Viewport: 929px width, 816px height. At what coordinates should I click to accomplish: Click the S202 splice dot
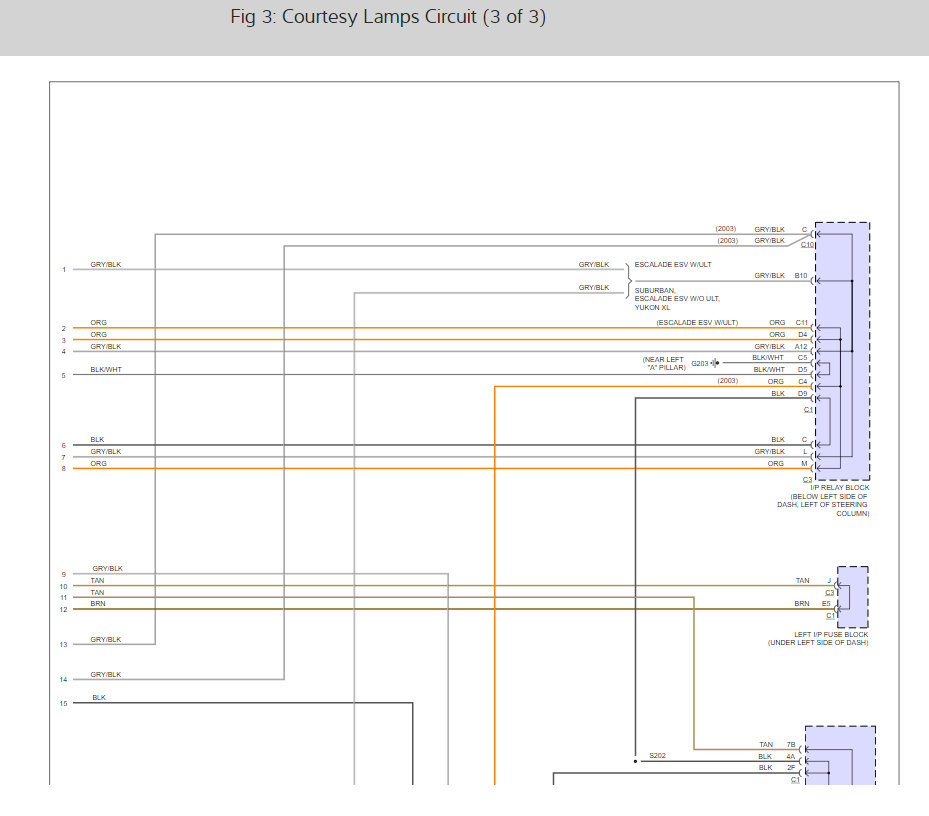coord(634,760)
